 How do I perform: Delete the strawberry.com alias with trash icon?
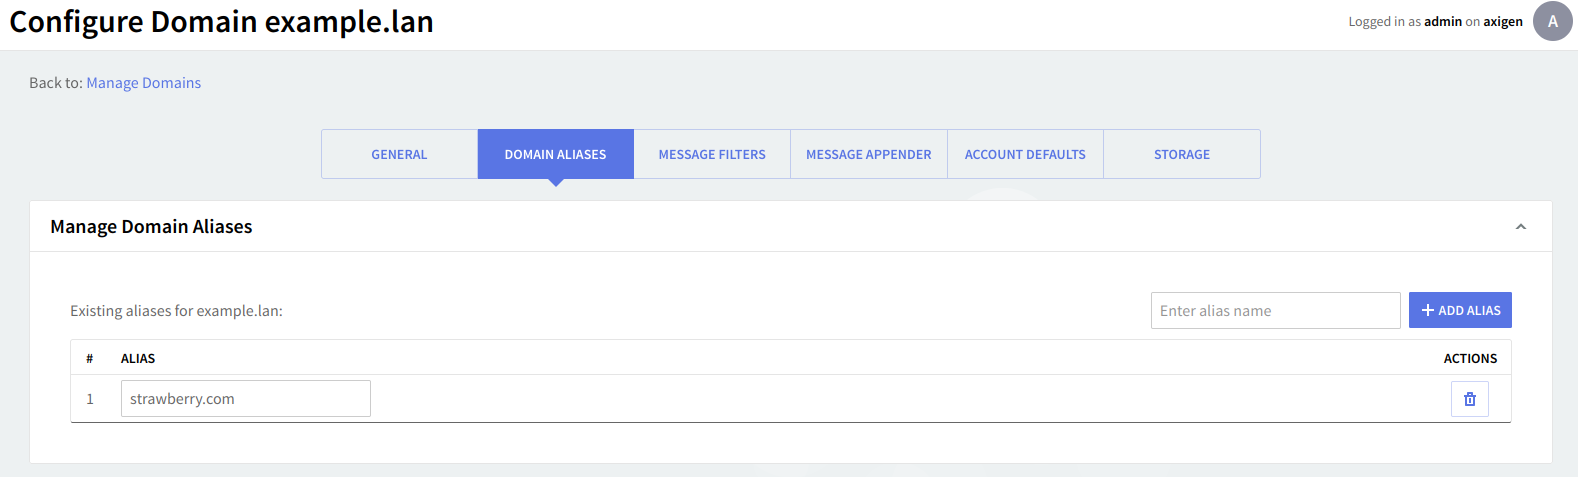coord(1469,399)
